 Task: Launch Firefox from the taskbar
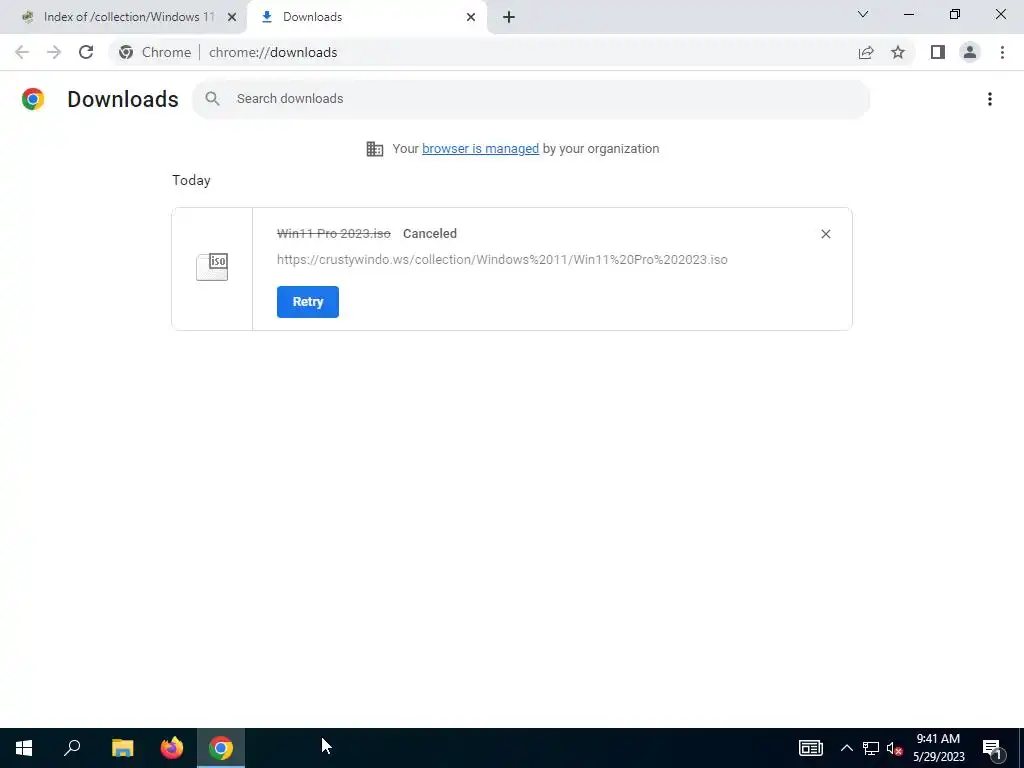point(172,748)
